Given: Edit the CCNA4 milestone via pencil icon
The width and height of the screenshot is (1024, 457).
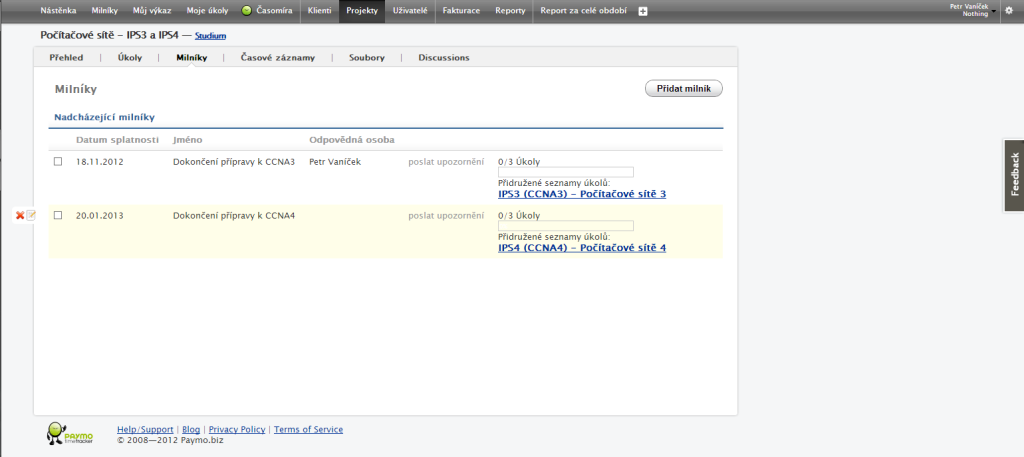Looking at the screenshot, I should click(x=31, y=215).
